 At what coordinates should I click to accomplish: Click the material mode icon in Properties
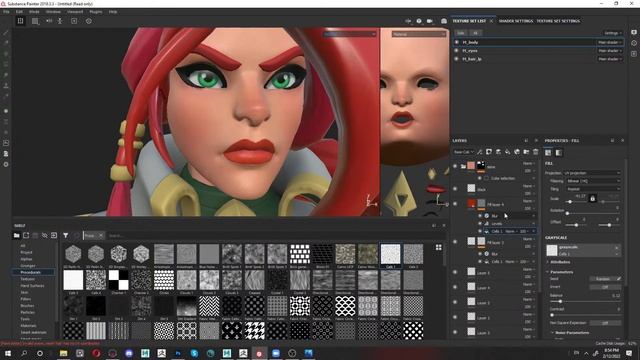coord(548,153)
